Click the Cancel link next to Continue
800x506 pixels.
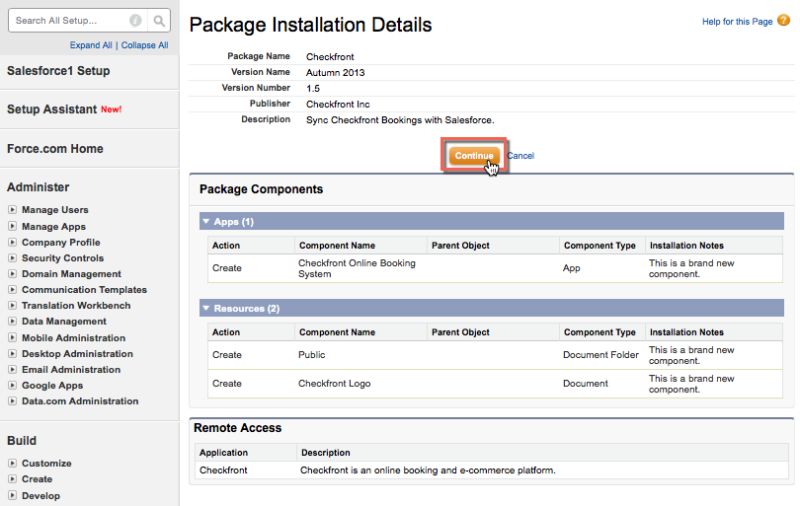(x=520, y=156)
